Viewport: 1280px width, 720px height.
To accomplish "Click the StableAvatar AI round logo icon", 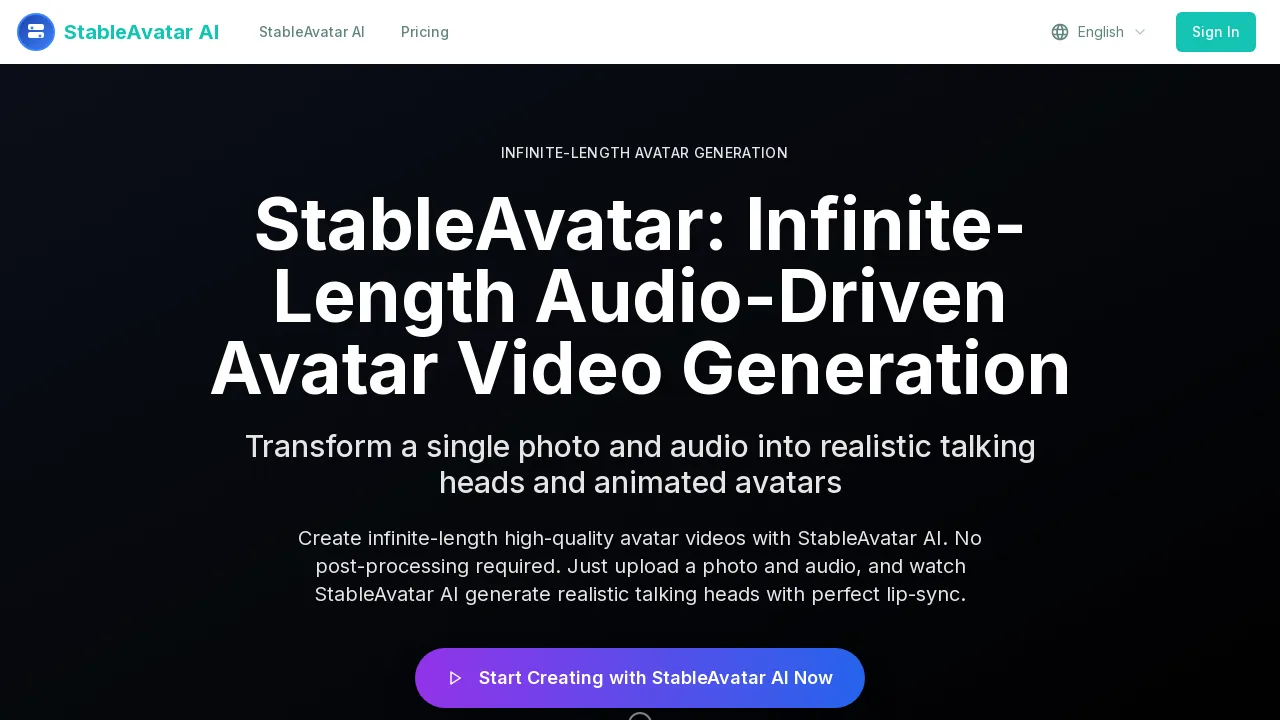I will tap(36, 32).
